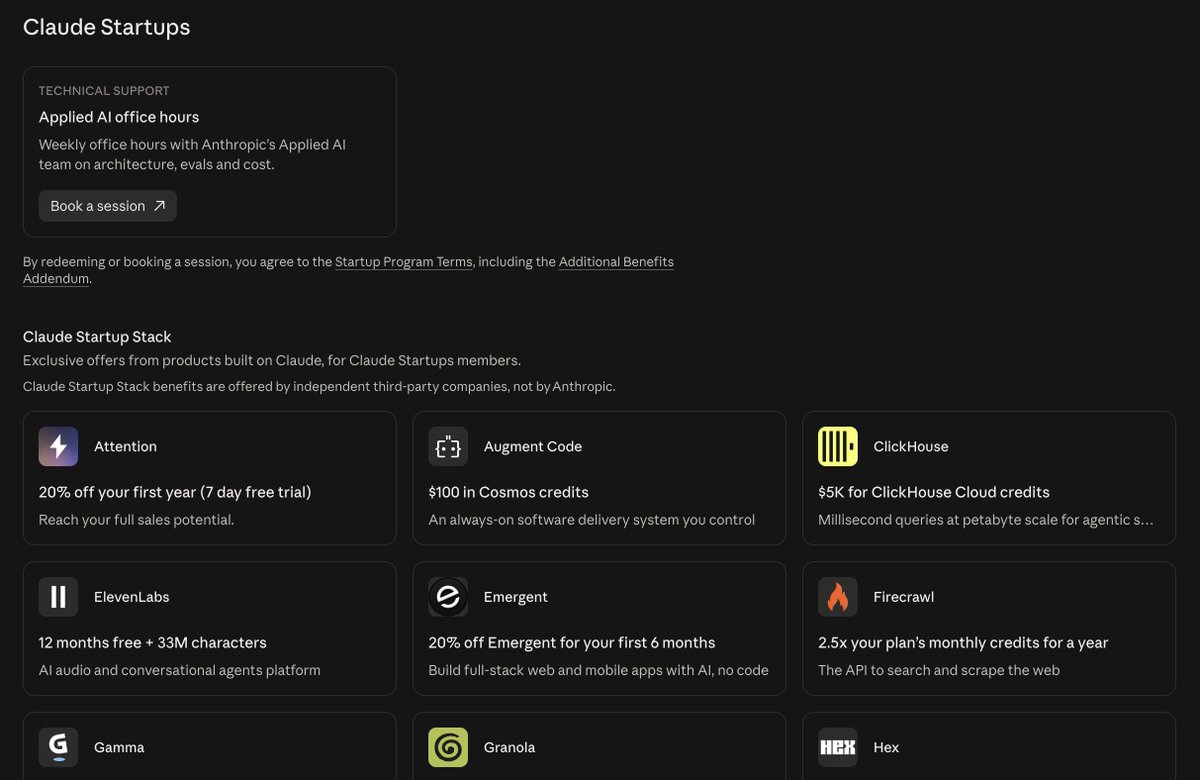Viewport: 1200px width, 780px height.
Task: Click "An always-on software delivery system" description
Action: (592, 520)
